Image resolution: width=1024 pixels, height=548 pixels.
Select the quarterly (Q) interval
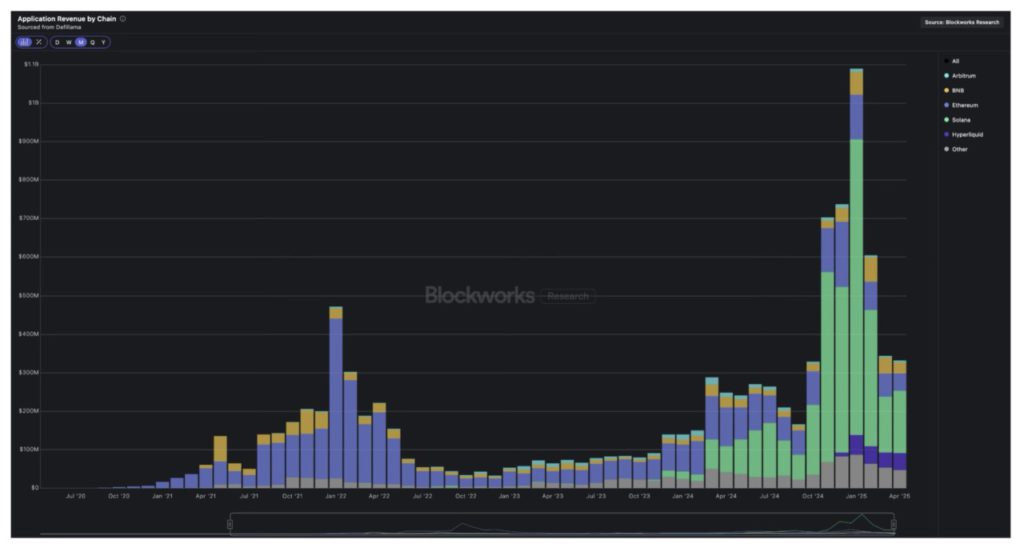92,42
